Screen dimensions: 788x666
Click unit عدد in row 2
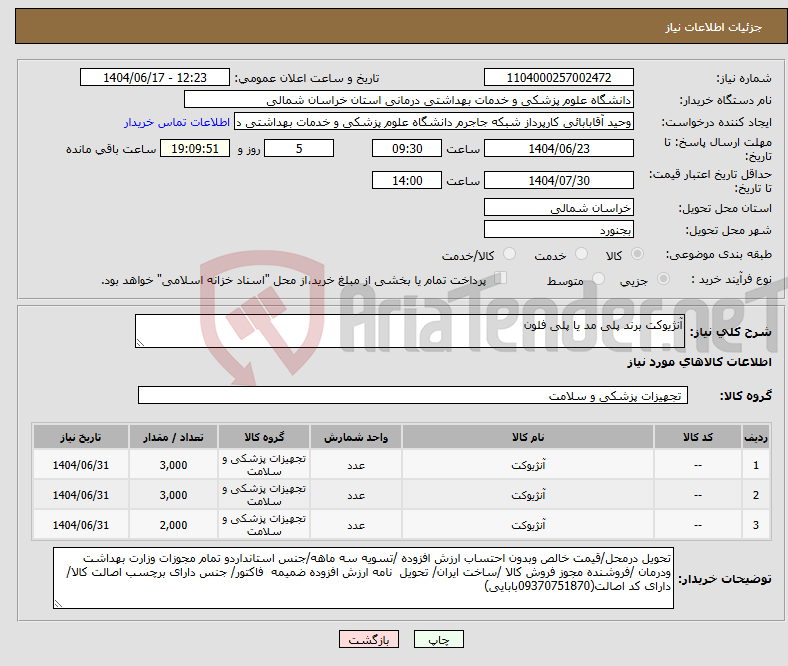[x=356, y=495]
